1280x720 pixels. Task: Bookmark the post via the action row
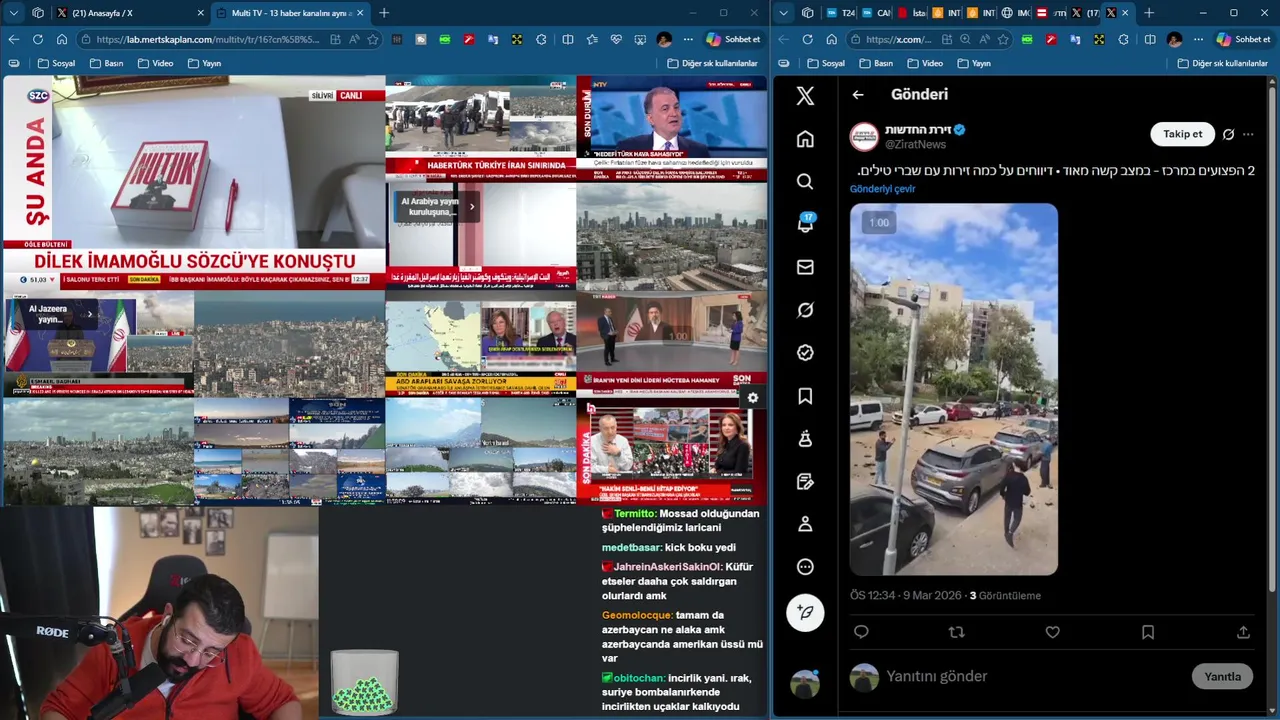pos(1148,632)
